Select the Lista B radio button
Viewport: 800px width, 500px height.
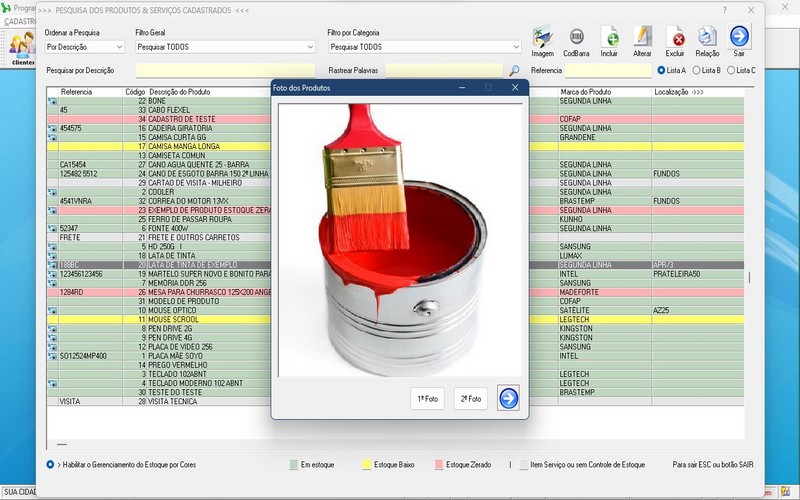pyautogui.click(x=696, y=71)
